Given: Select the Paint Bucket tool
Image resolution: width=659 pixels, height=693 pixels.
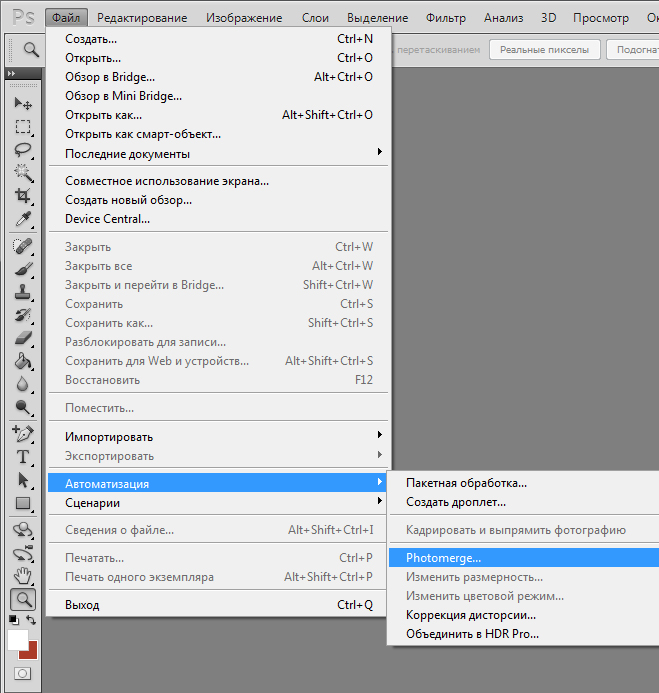Looking at the screenshot, I should pos(23,361).
